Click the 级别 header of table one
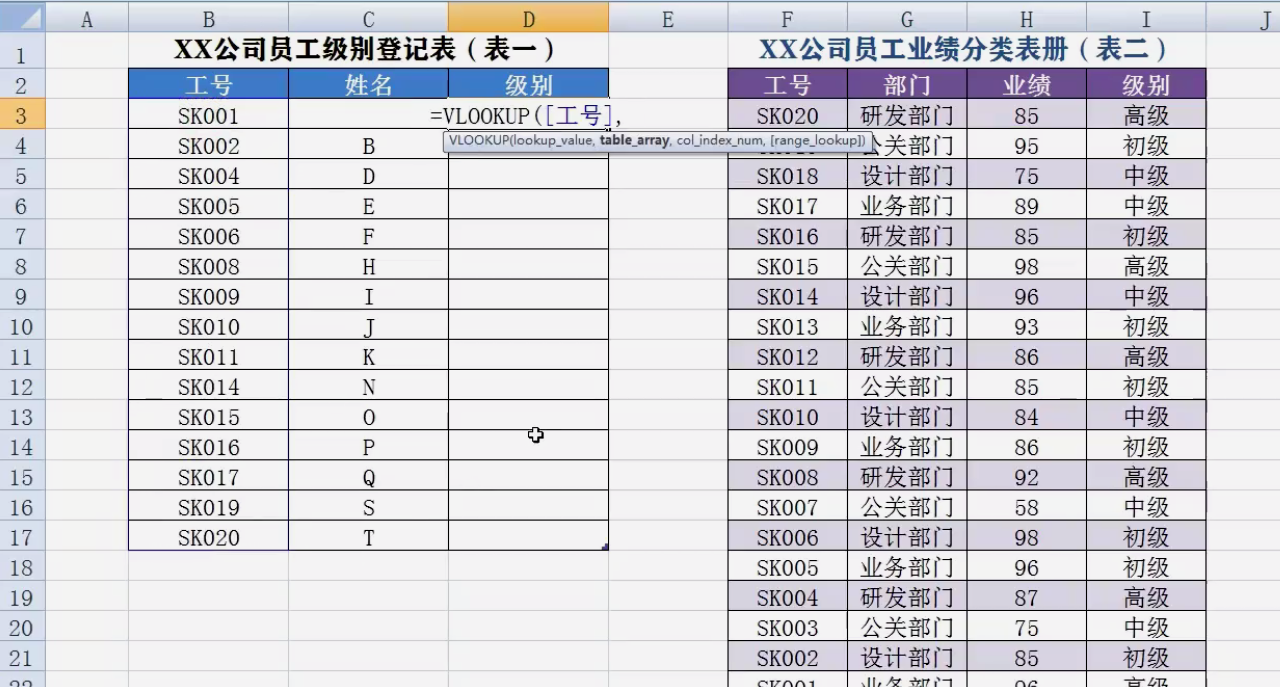The image size is (1280, 687). click(x=528, y=84)
